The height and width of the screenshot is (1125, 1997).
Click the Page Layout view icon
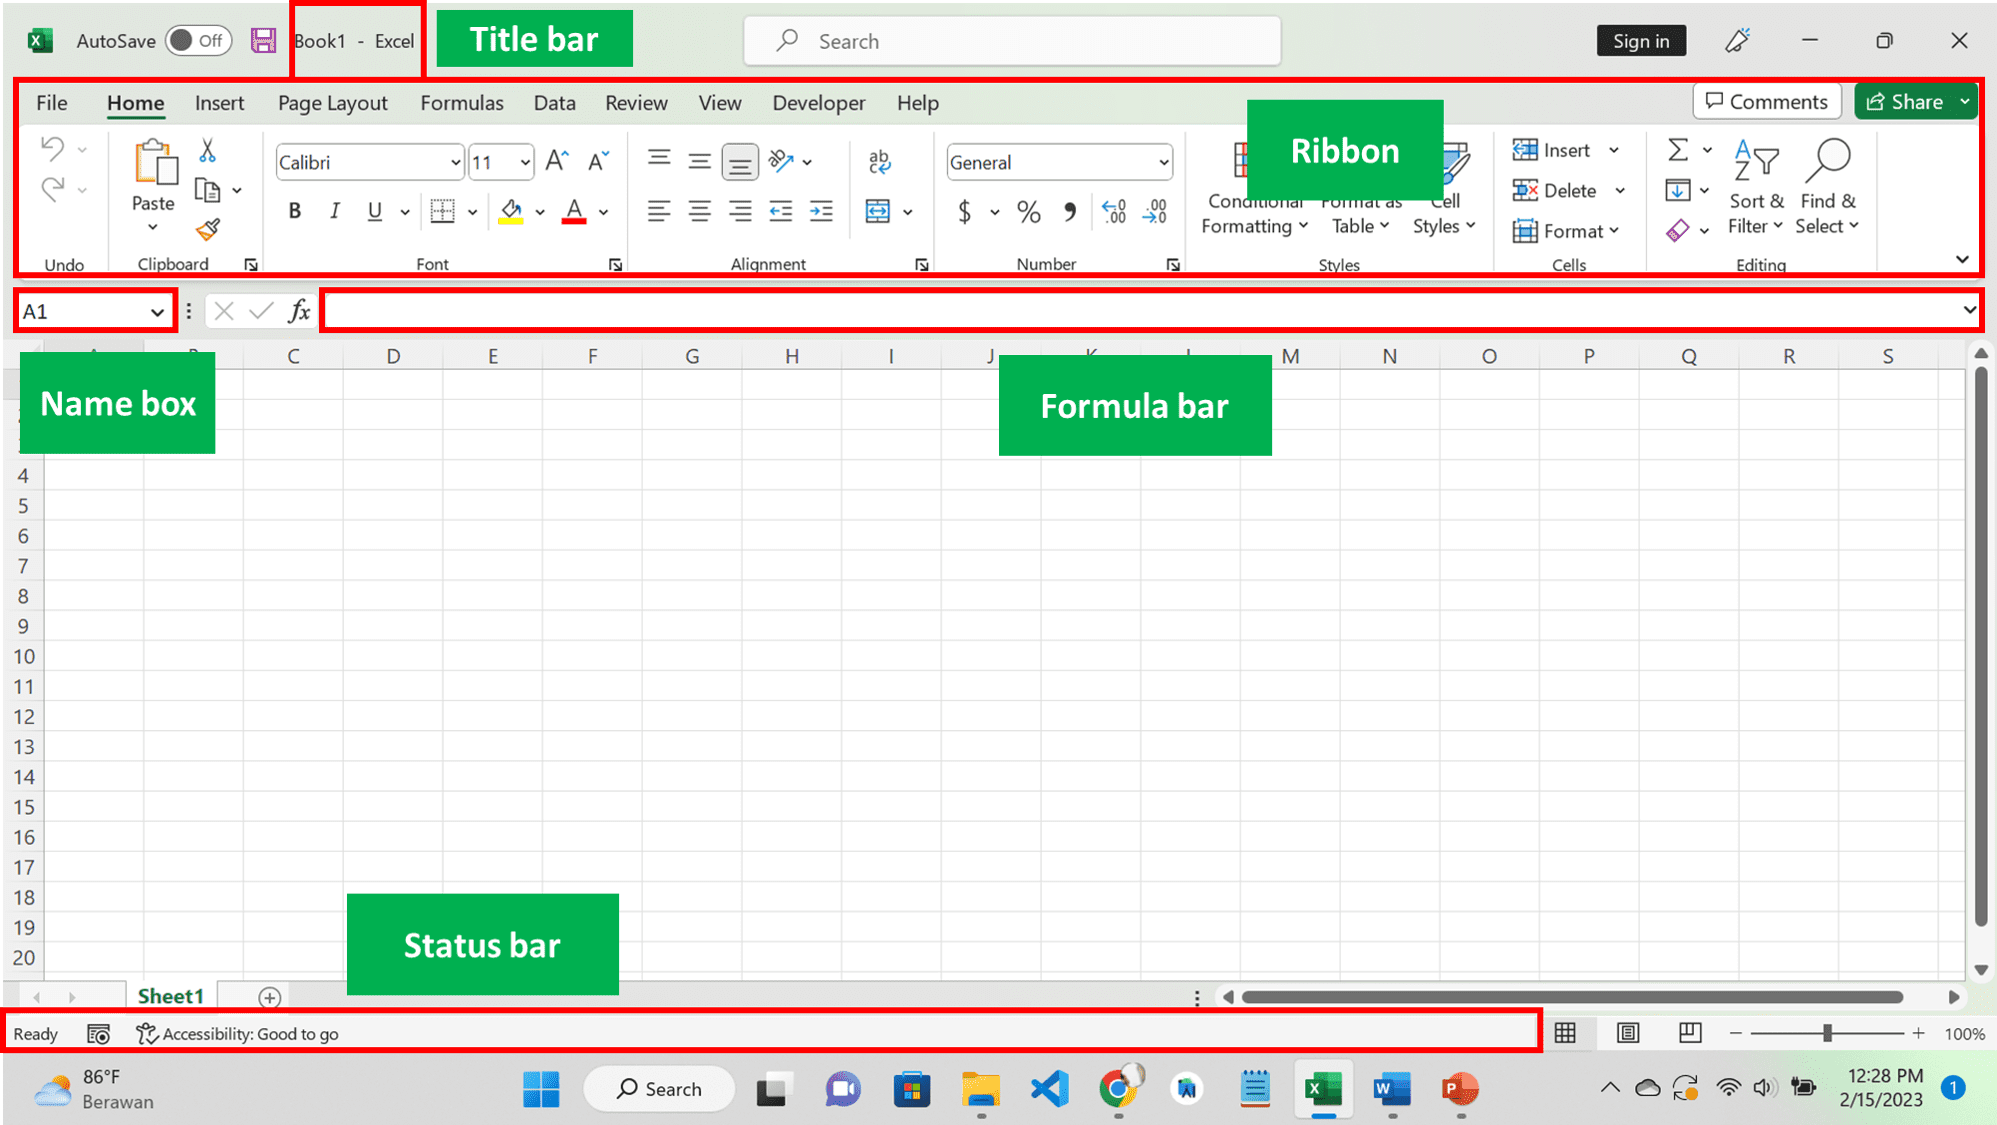click(x=1627, y=1033)
